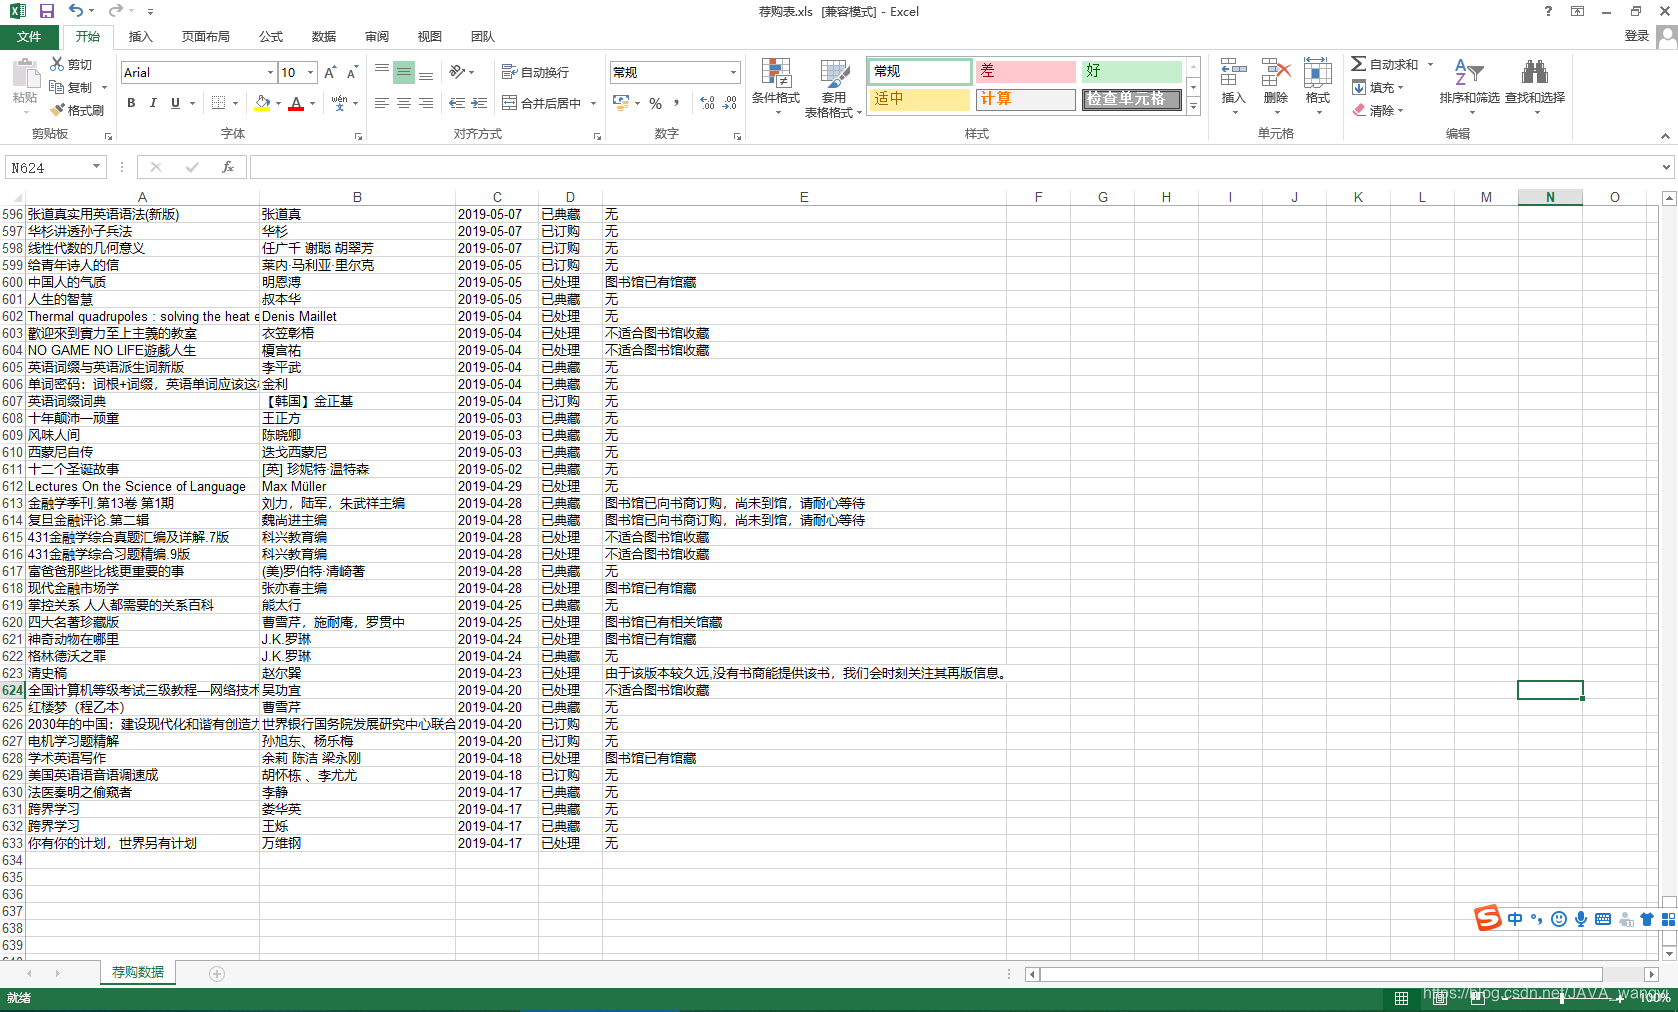1678x1012 pixels.
Task: Click cell containing 四大名著珍藏版
Action: point(142,622)
